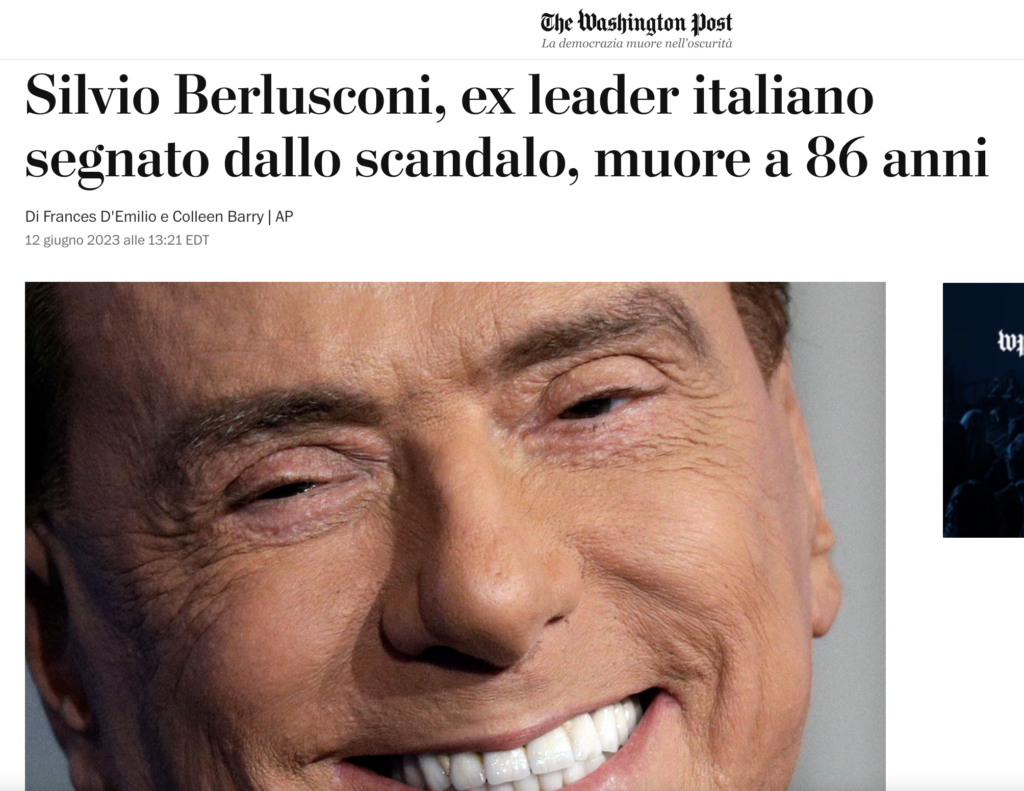
Task: Open author Frances D'Emilio's page
Action: (x=99, y=216)
